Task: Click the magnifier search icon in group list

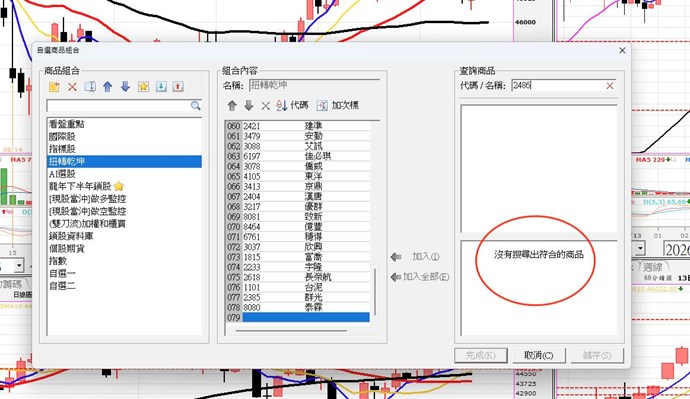Action: [195, 105]
